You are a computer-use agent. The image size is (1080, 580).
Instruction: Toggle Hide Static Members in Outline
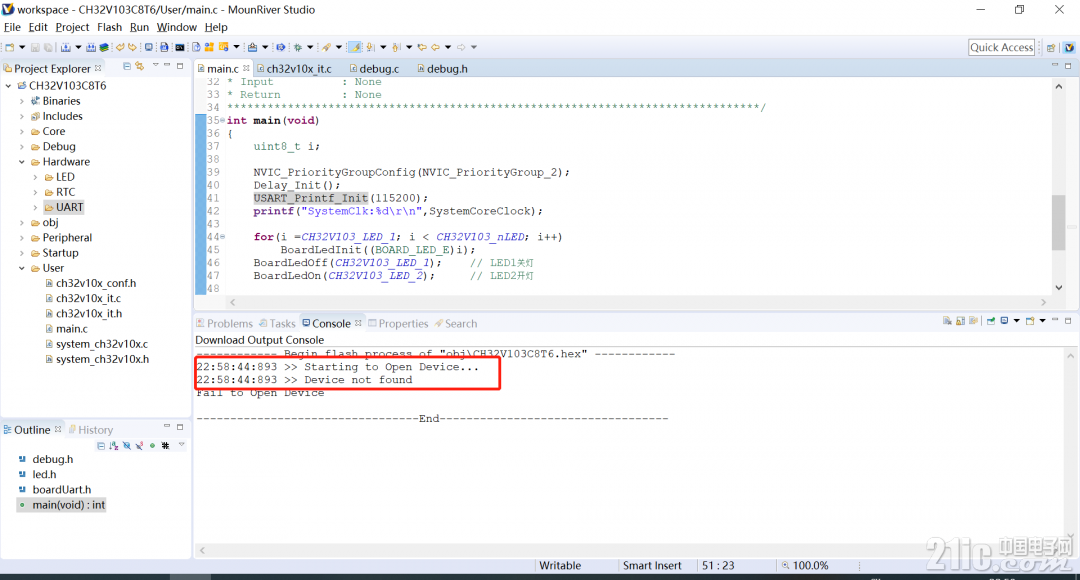click(x=140, y=446)
